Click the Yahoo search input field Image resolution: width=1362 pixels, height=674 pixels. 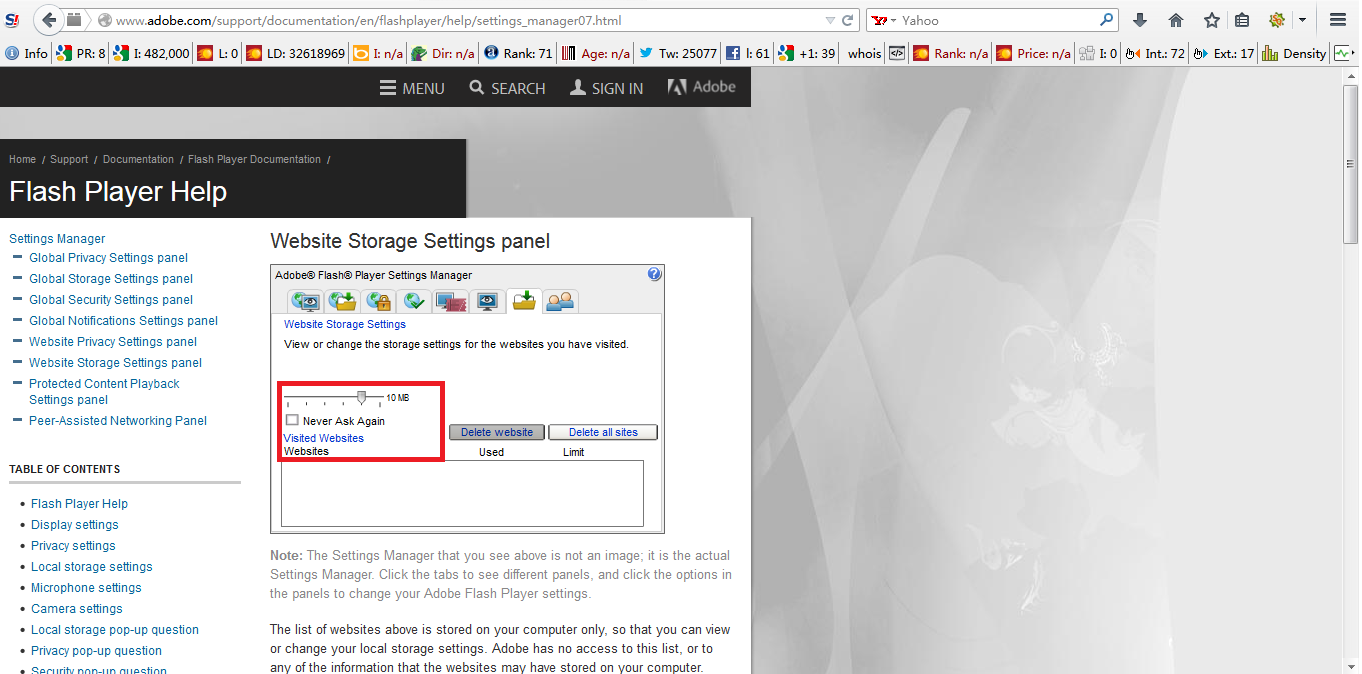(1000, 20)
